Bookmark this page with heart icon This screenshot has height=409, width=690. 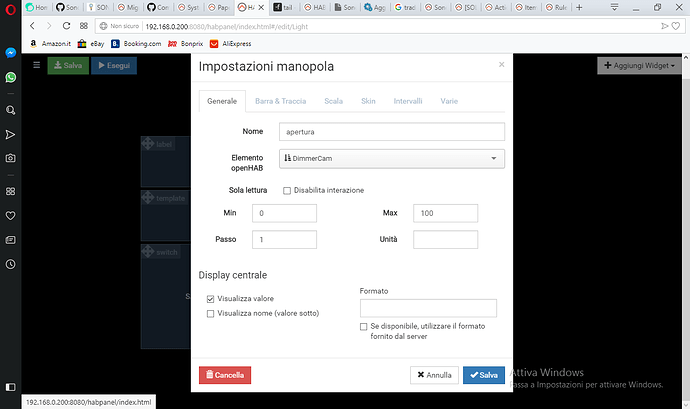[x=676, y=26]
